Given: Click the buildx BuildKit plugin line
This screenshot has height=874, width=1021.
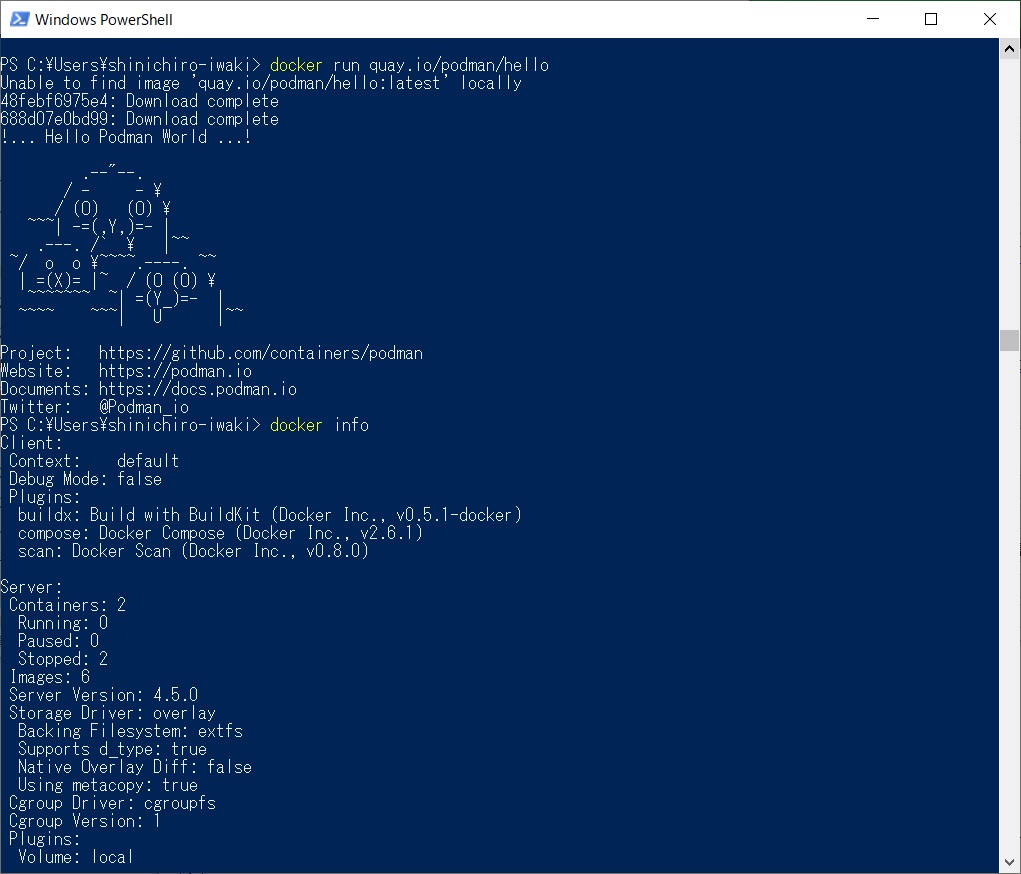Looking at the screenshot, I should click(x=269, y=515).
